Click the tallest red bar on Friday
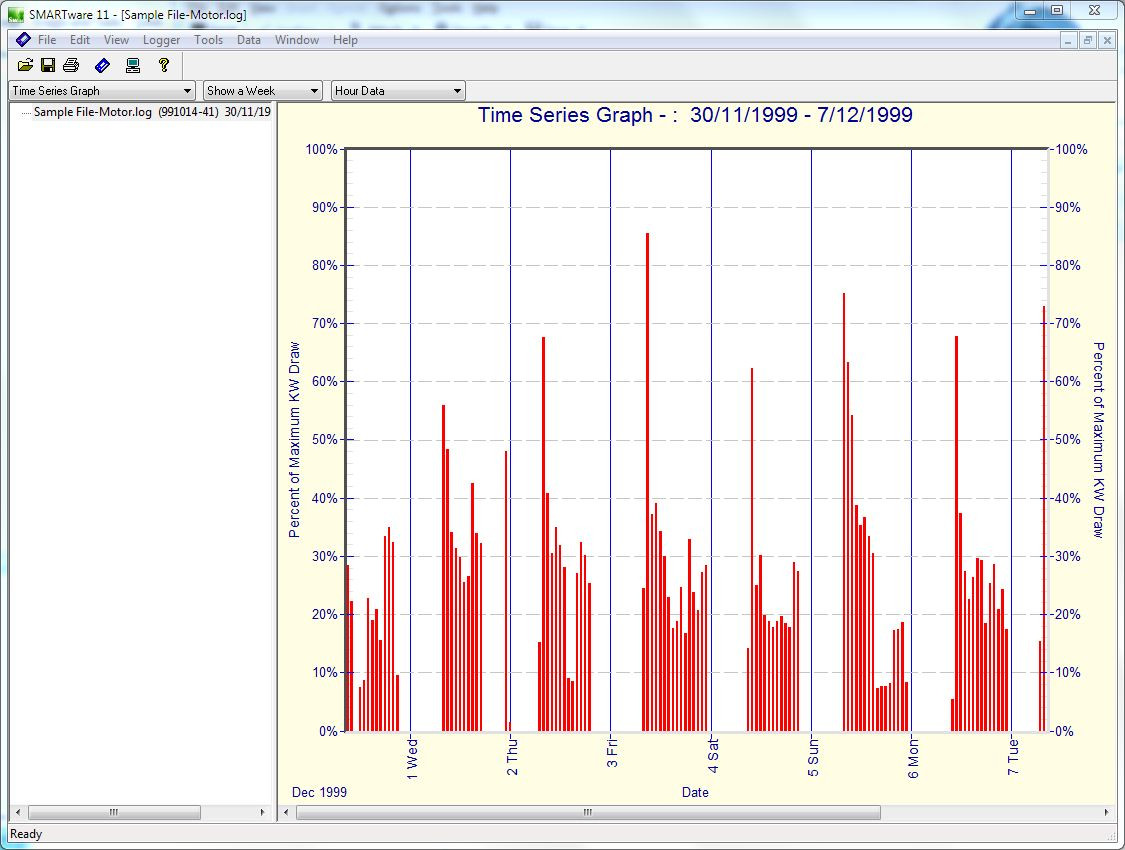This screenshot has width=1125, height=850. pos(647,482)
